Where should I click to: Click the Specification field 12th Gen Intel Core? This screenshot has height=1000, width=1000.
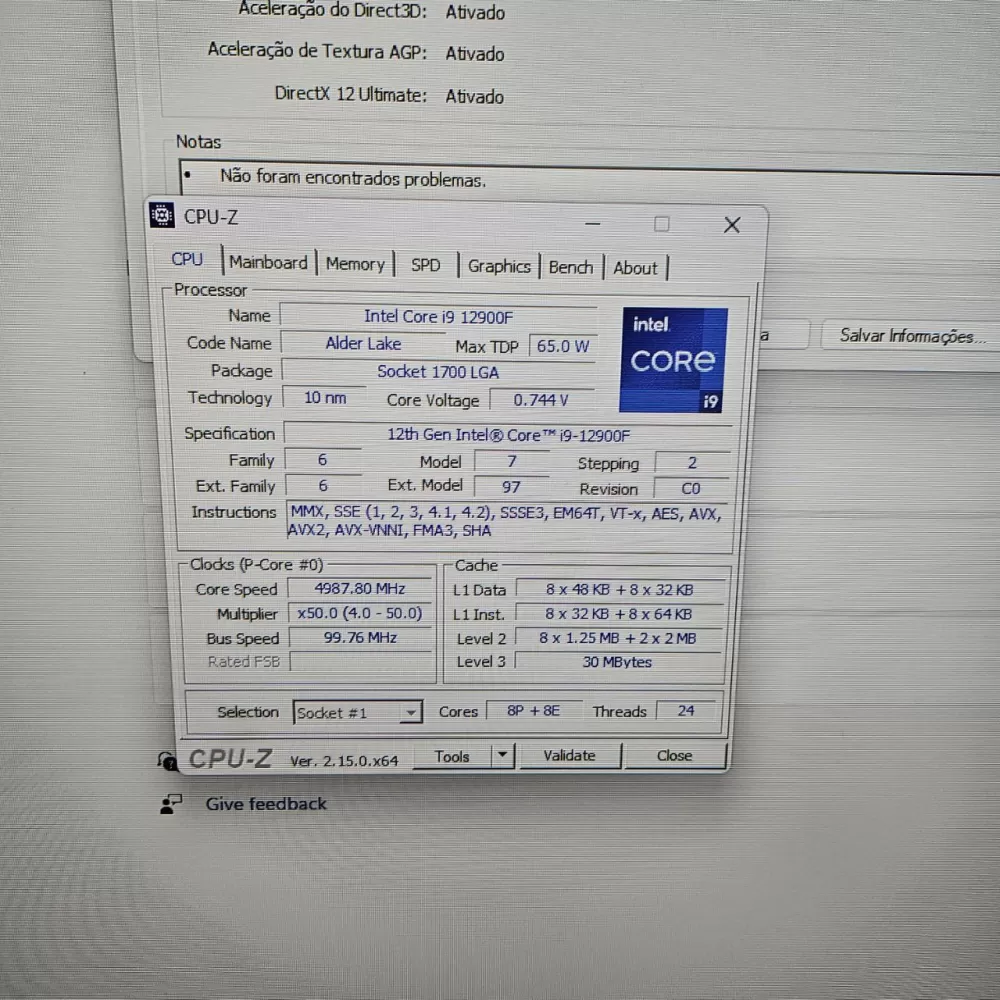click(x=508, y=436)
